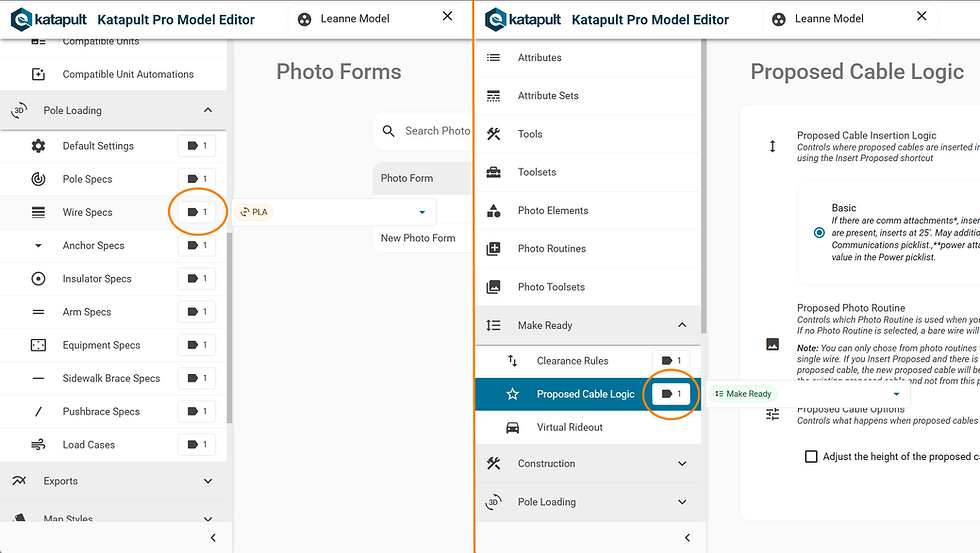Click the Compatible Unit Automations icon

pos(38,74)
